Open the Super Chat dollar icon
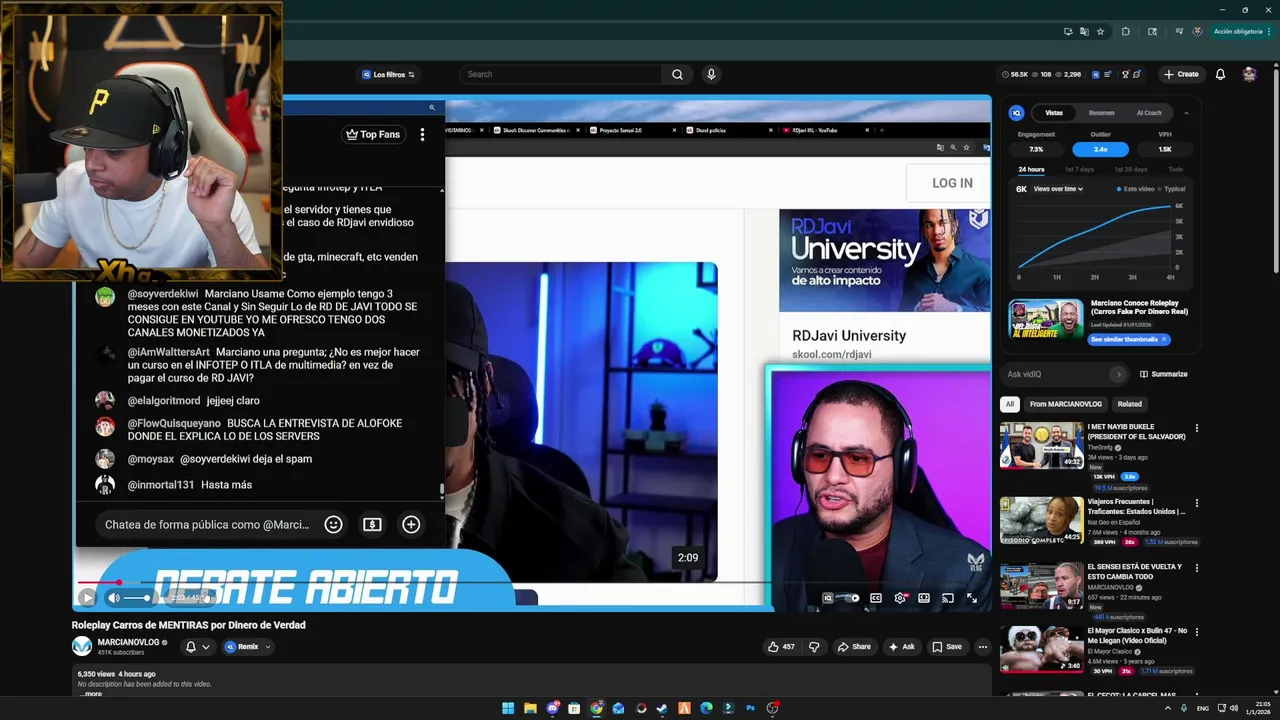This screenshot has width=1280, height=720. pos(372,524)
